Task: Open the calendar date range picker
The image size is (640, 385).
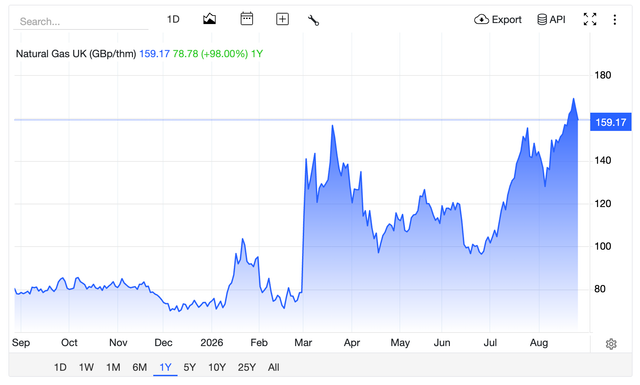Action: coord(247,19)
